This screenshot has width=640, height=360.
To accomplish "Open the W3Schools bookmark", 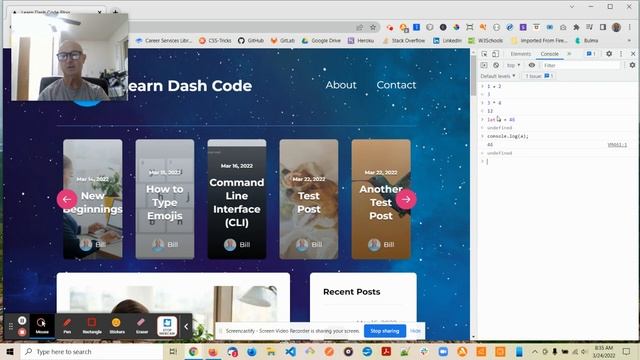I will point(486,40).
